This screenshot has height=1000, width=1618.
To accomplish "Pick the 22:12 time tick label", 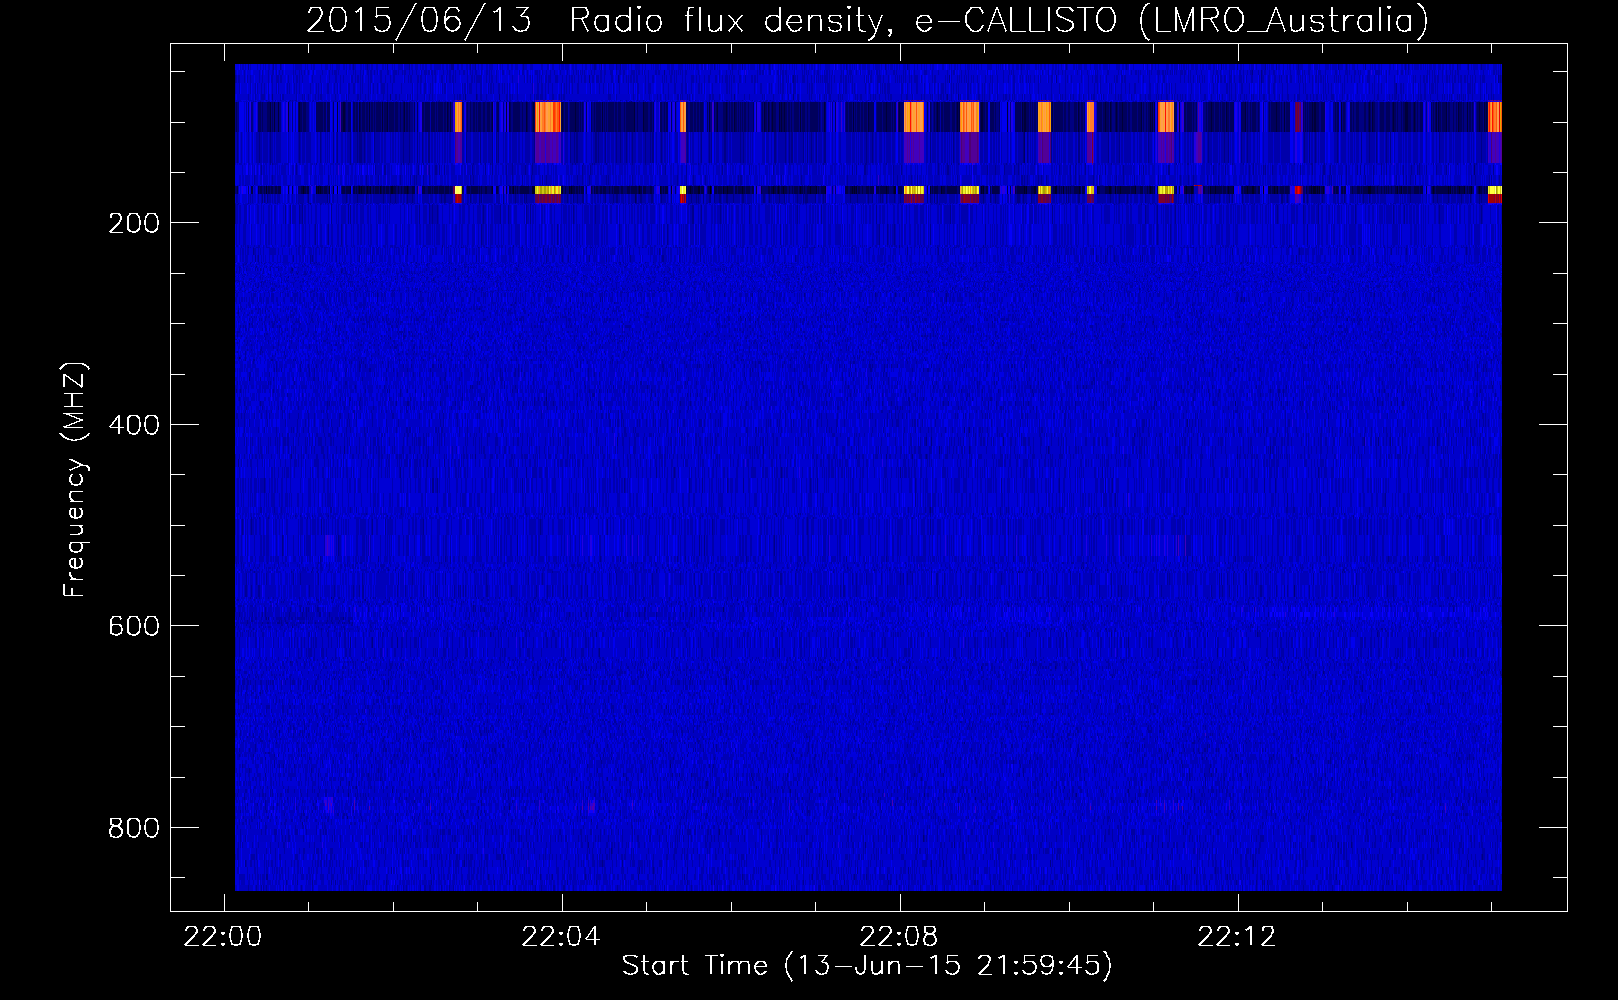I will click(x=1237, y=937).
